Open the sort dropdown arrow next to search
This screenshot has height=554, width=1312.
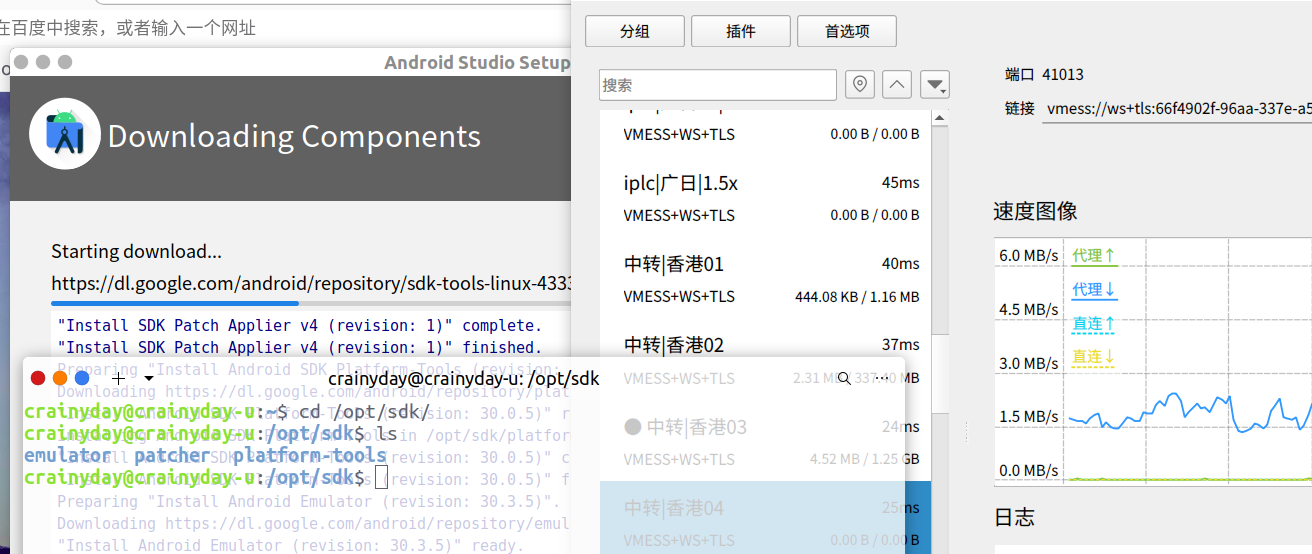934,85
